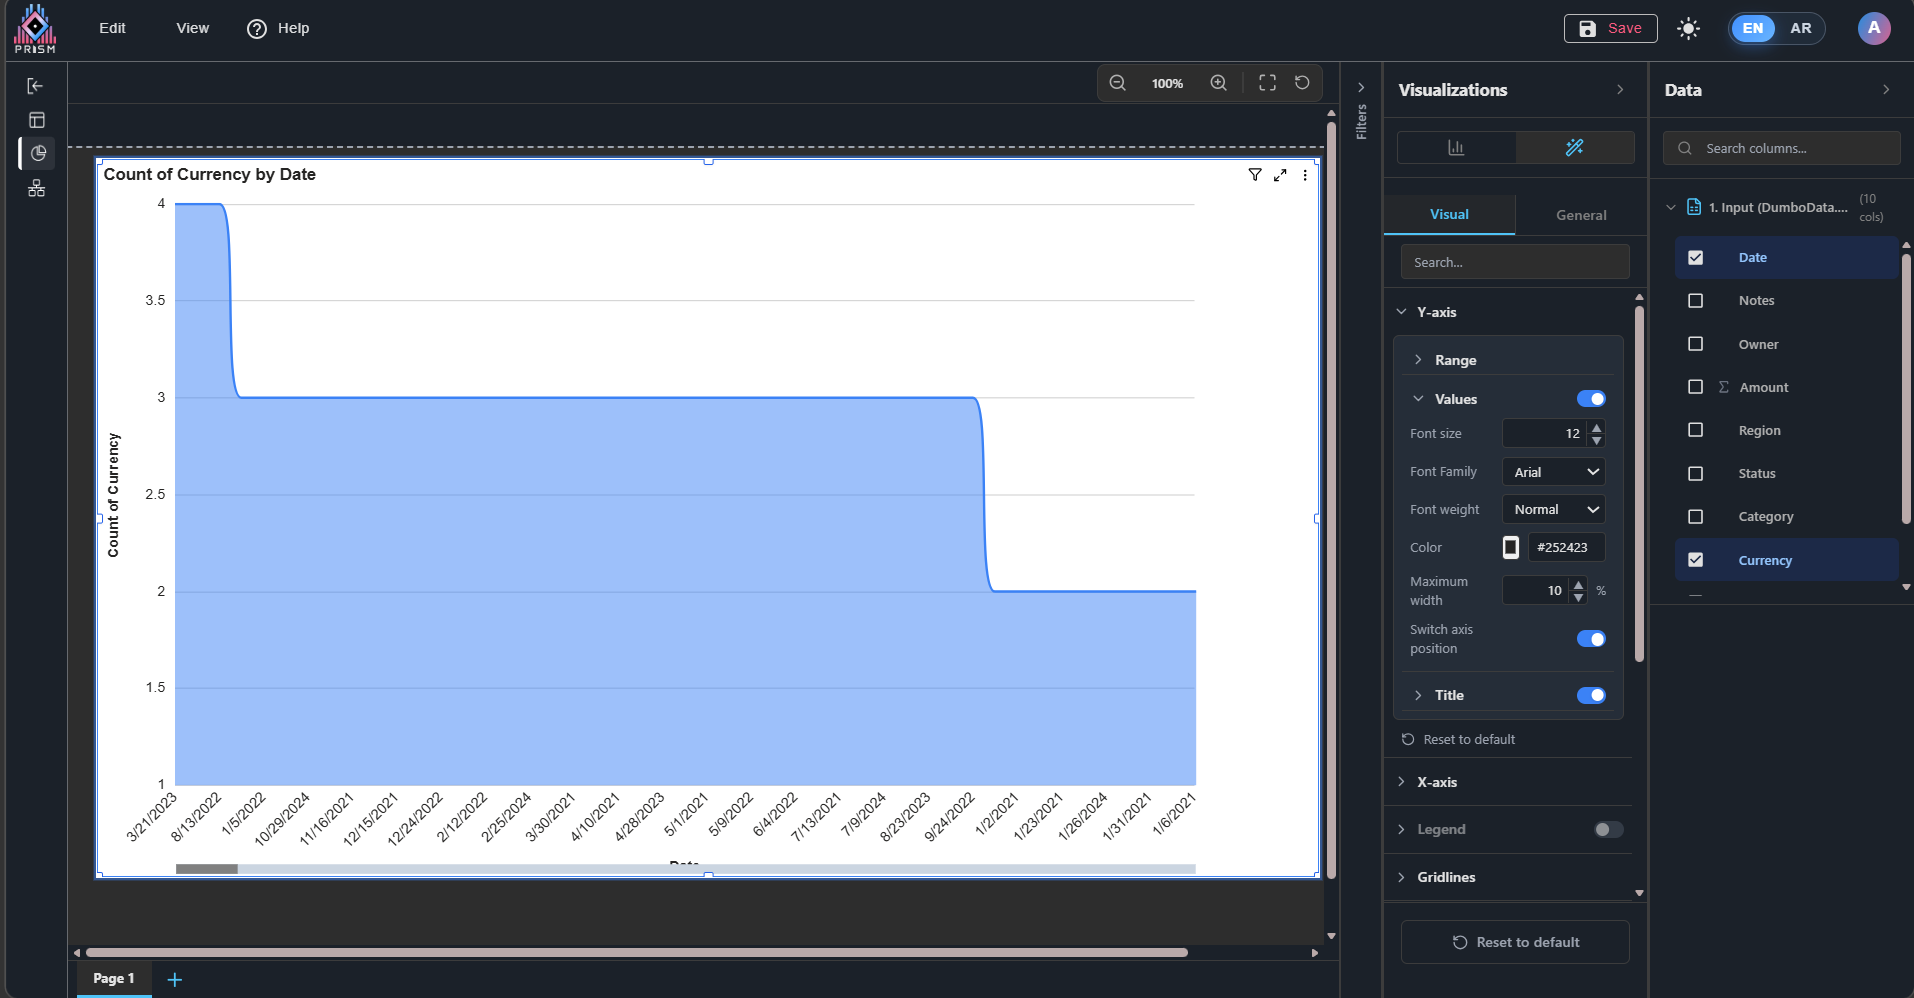
Task: Disable the Y-axis Values toggle
Action: 1590,399
